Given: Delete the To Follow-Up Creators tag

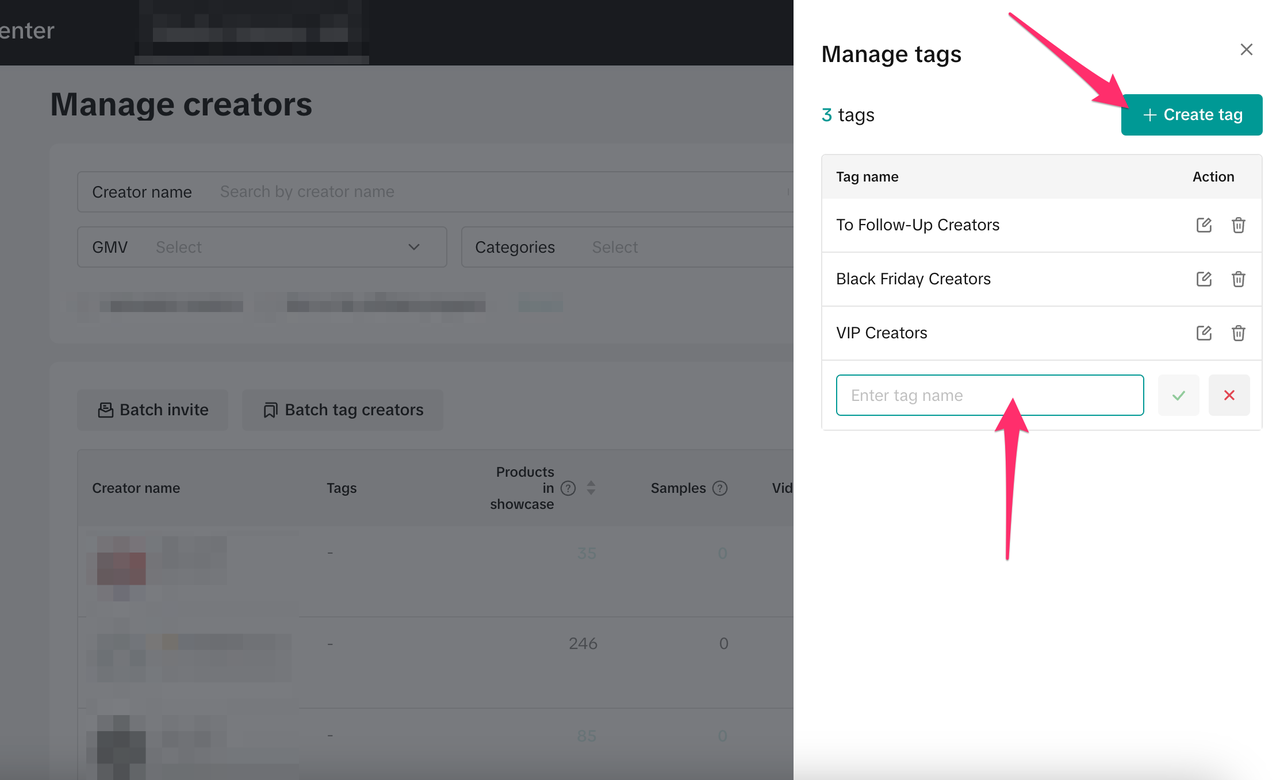Looking at the screenshot, I should point(1238,225).
